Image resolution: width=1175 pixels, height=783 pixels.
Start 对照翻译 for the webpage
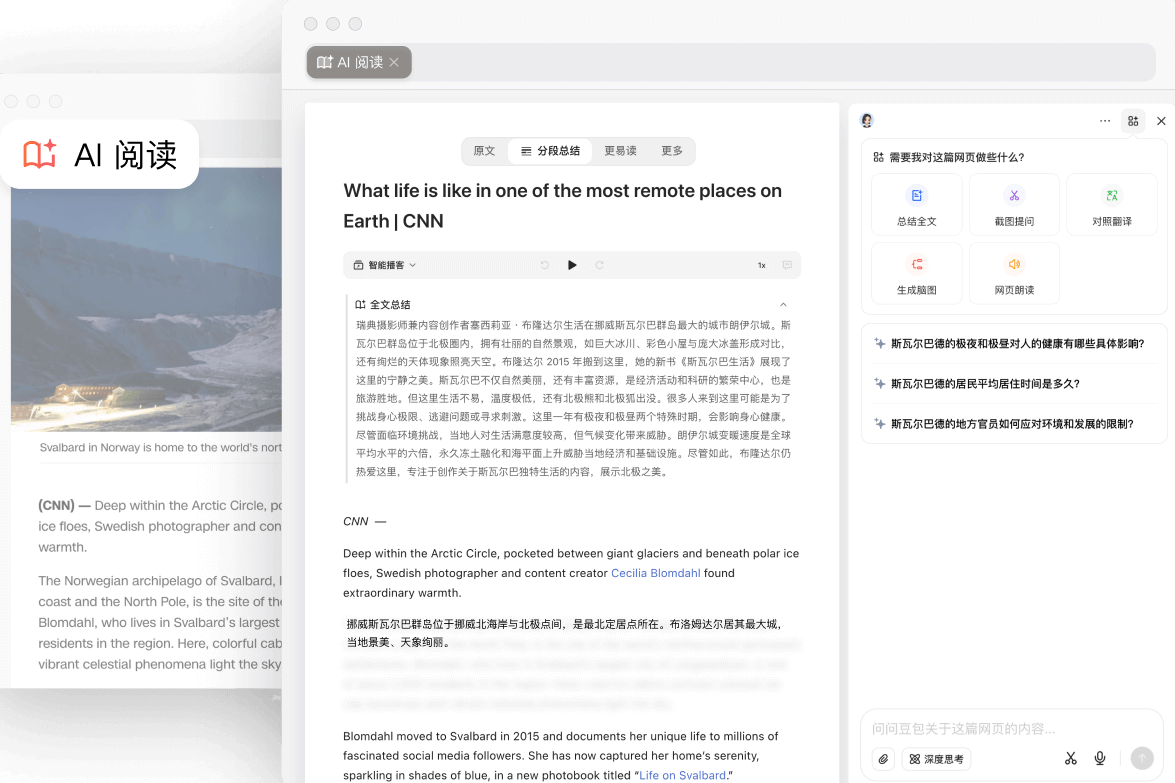click(1111, 204)
